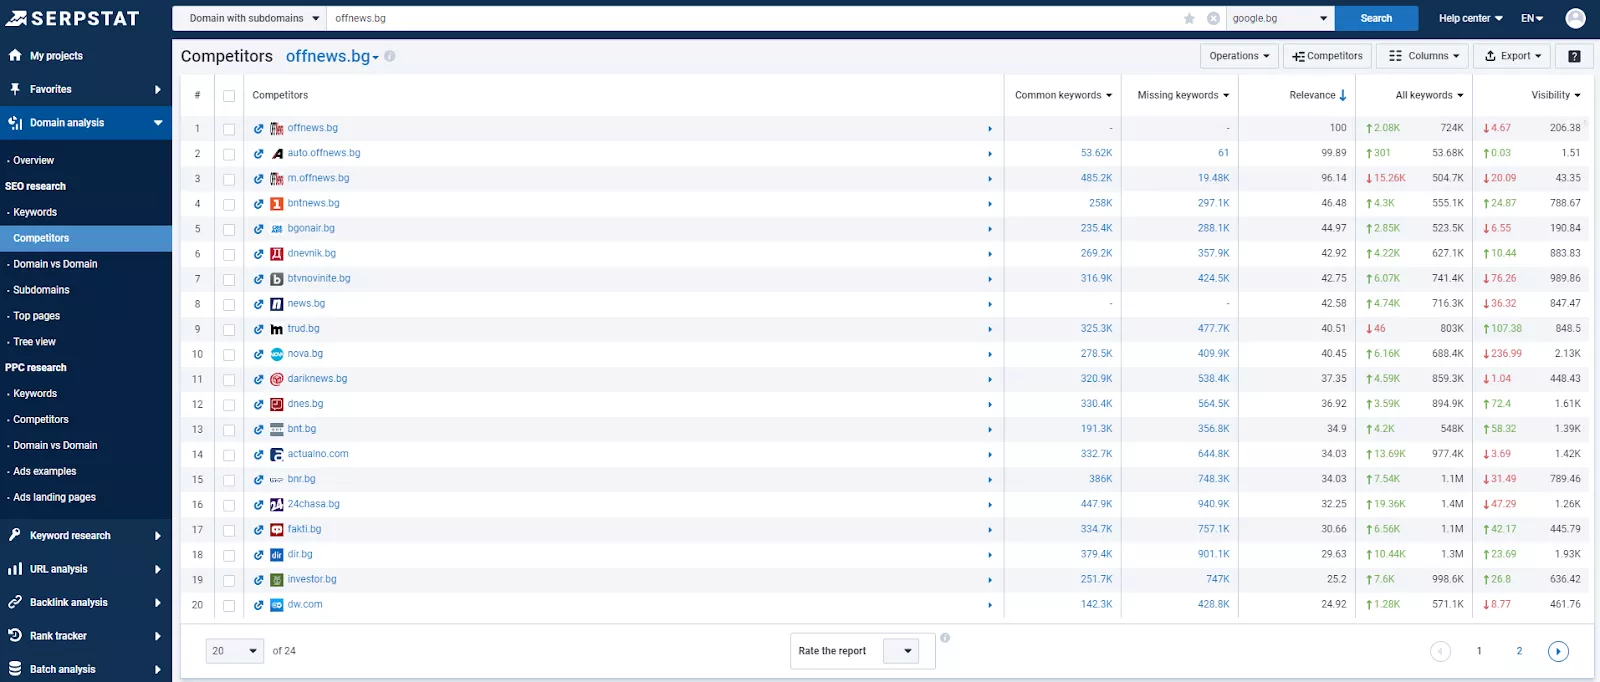Open the Operations dropdown
1600x682 pixels.
pyautogui.click(x=1239, y=56)
